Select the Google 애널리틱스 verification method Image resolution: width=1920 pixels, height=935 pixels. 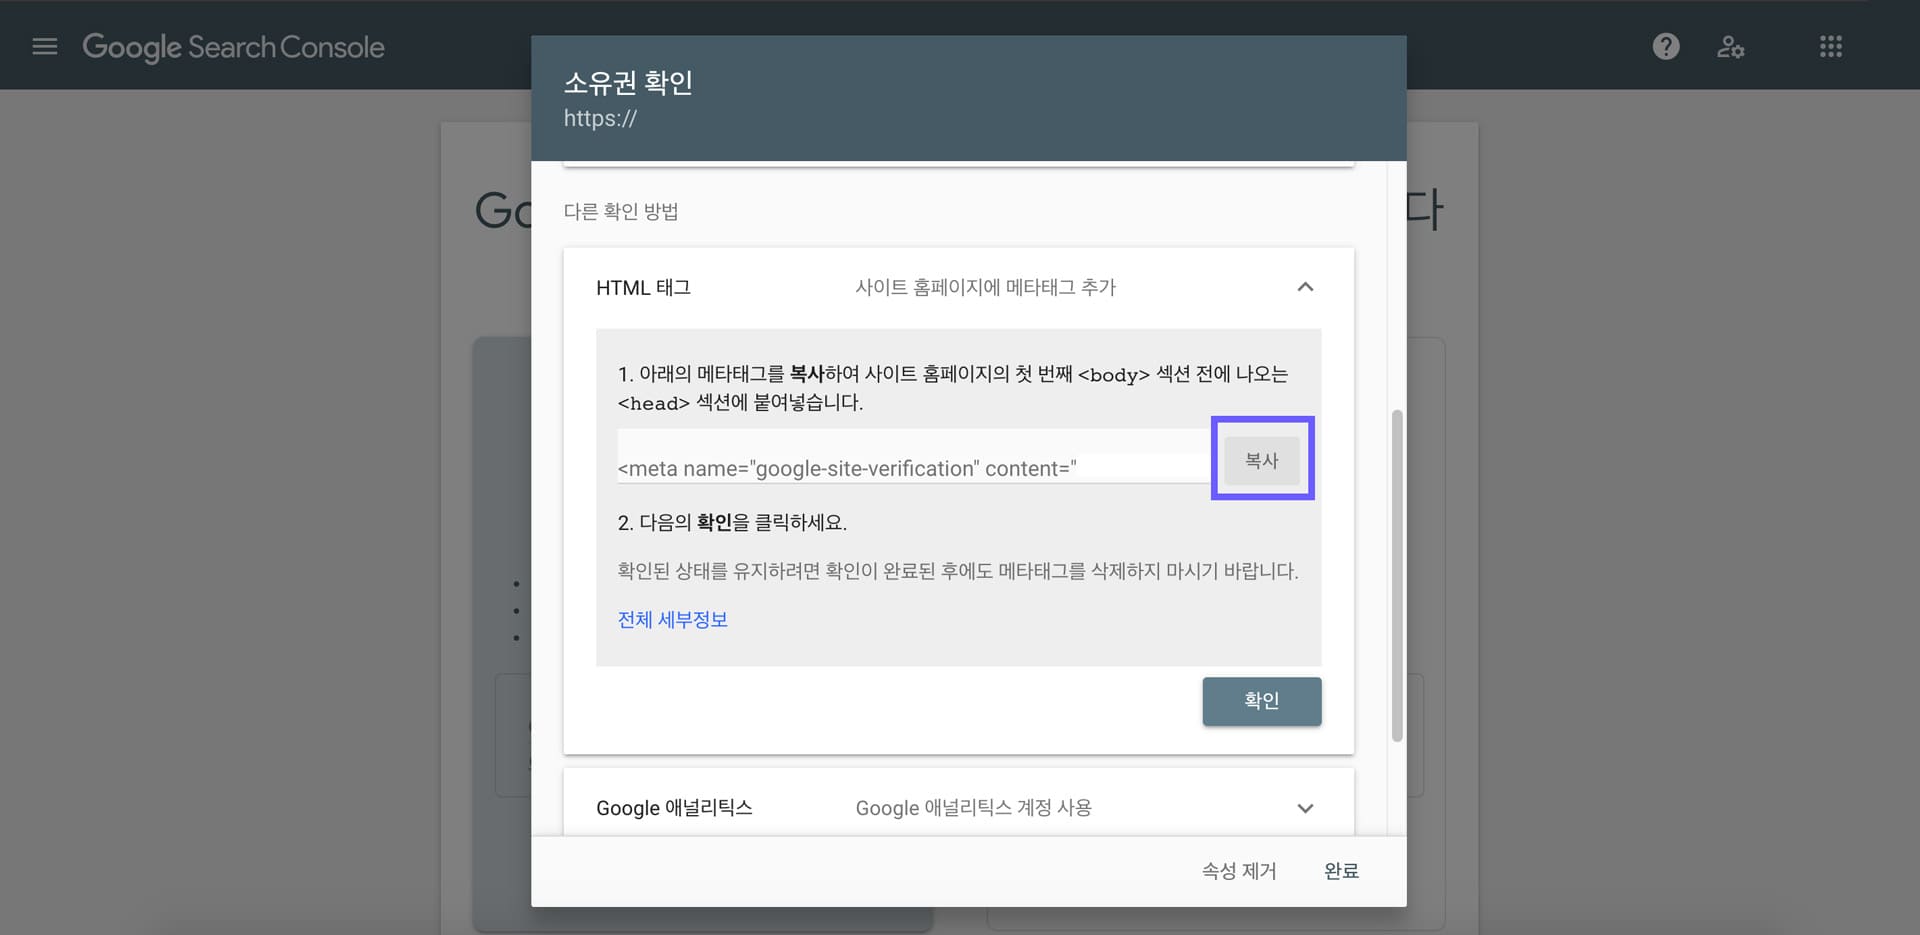(675, 808)
